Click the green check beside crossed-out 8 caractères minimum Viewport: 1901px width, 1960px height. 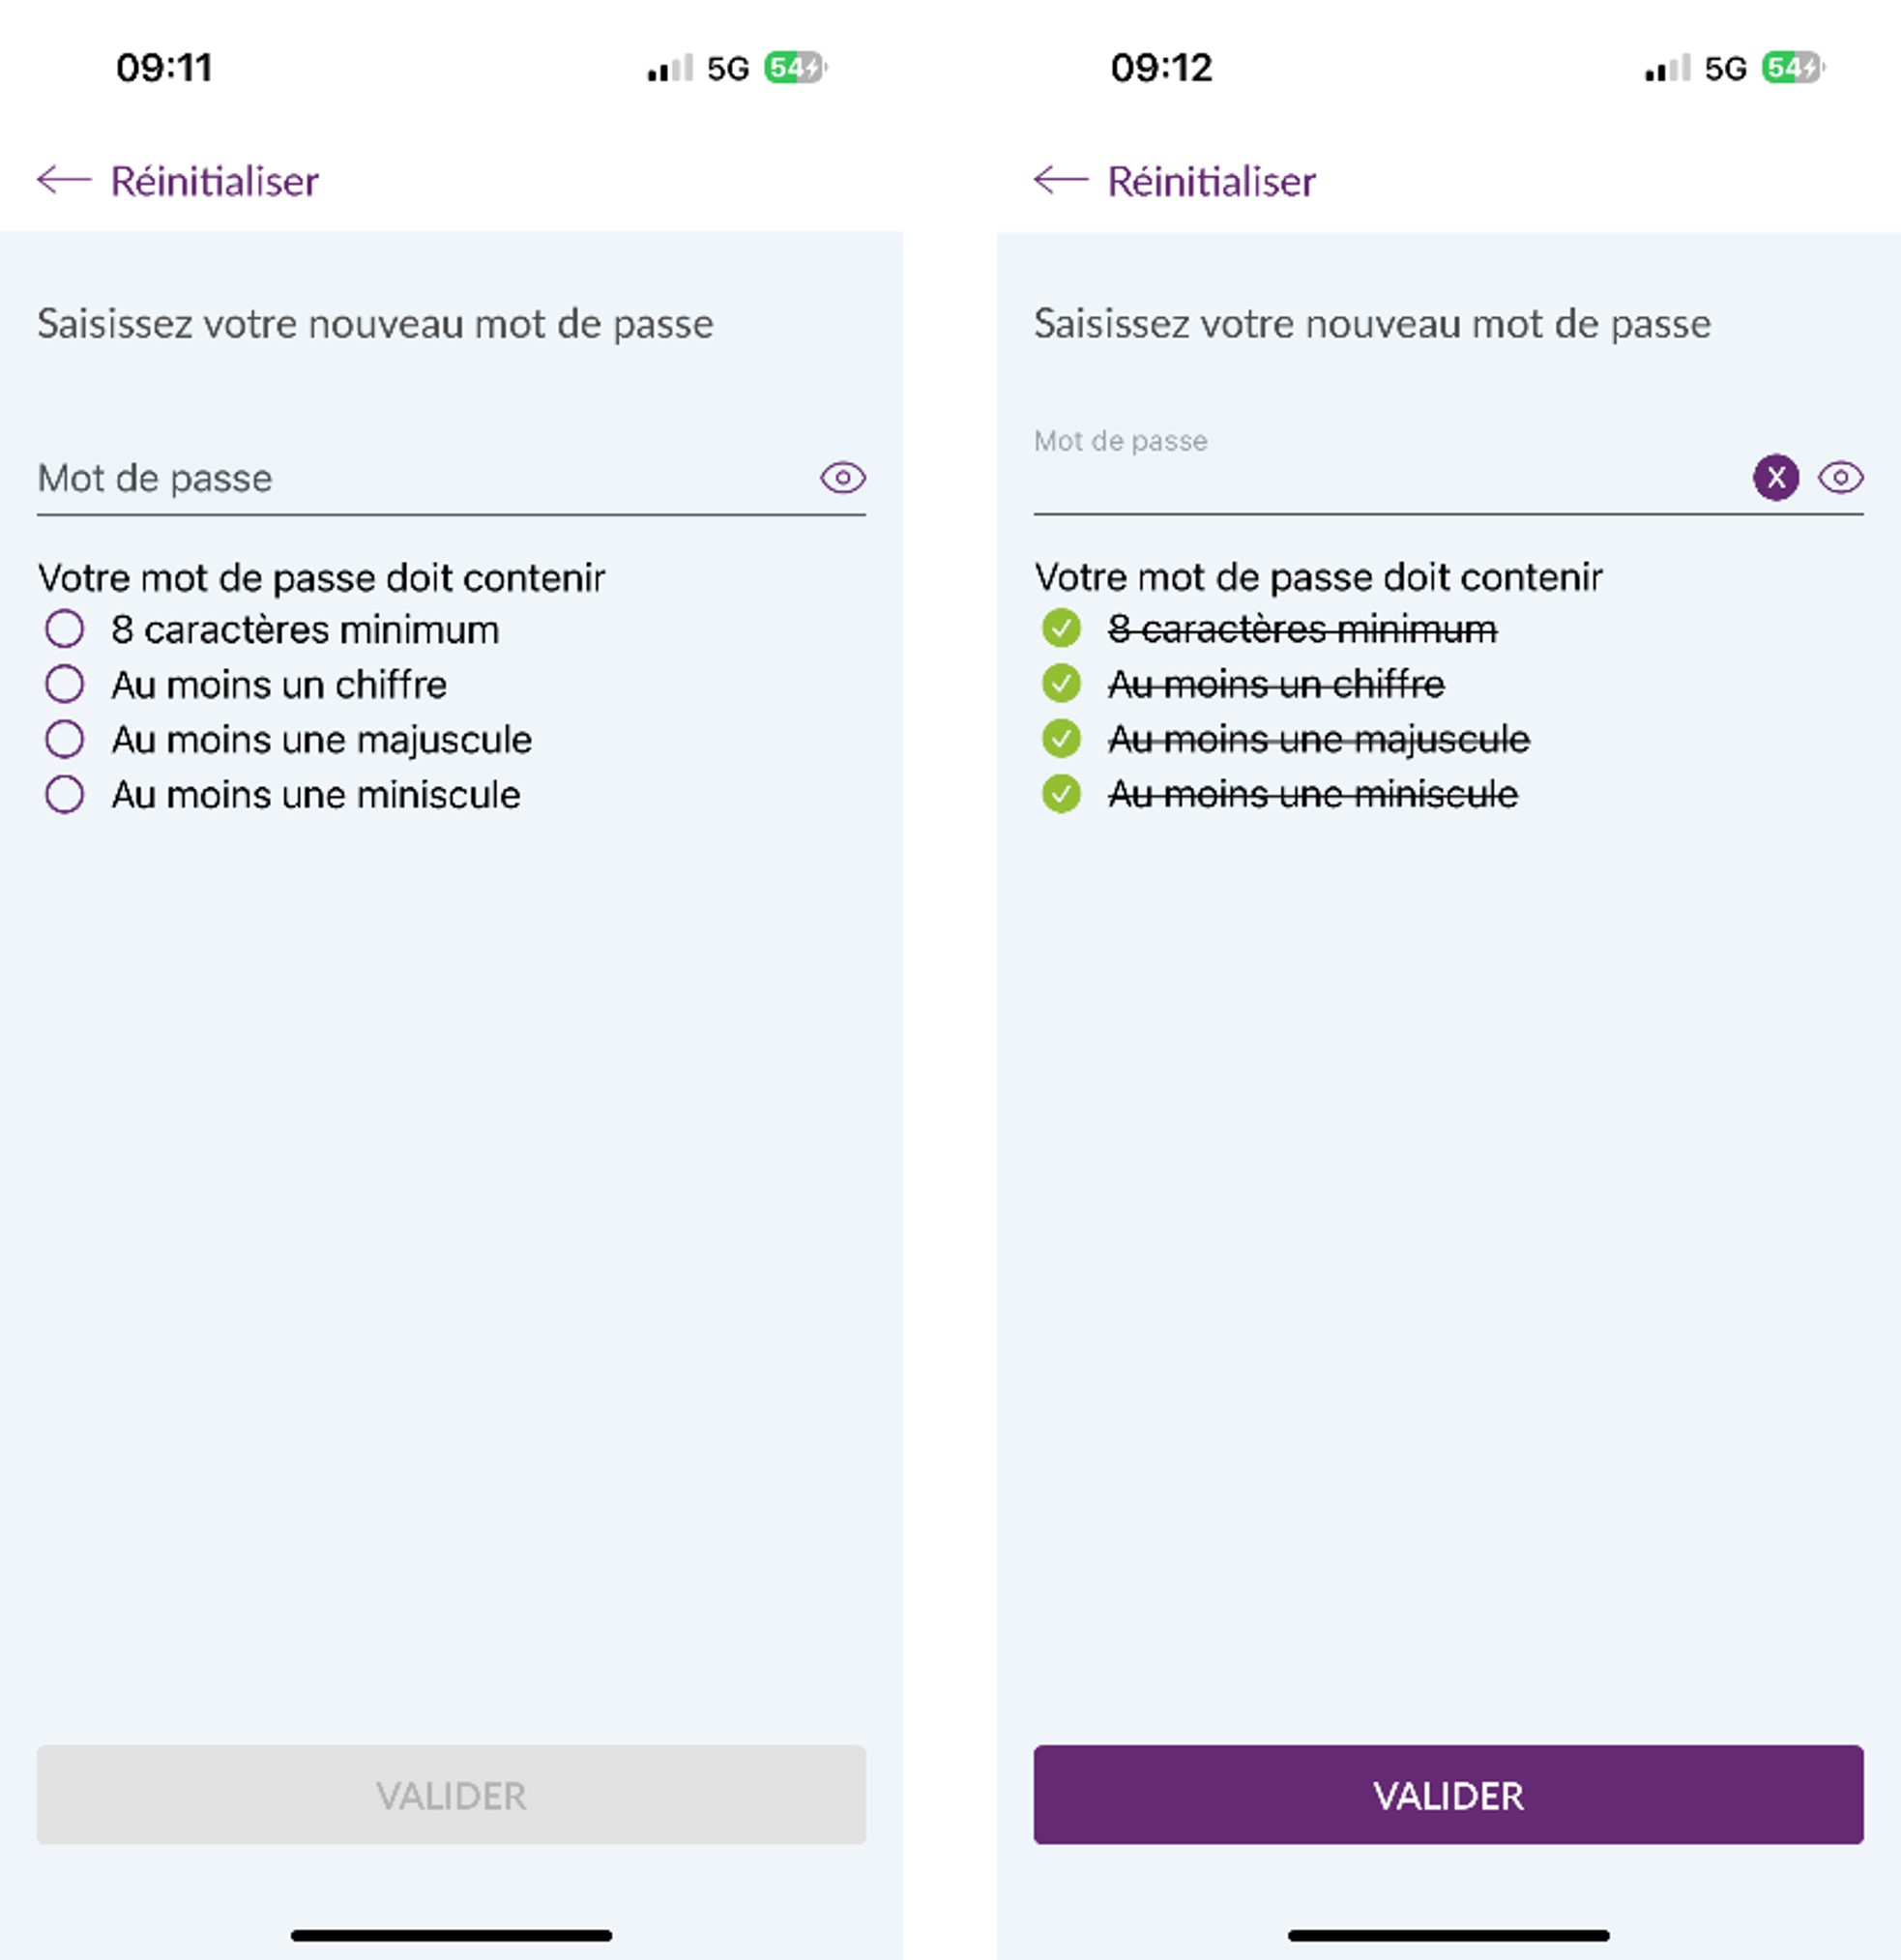click(x=1061, y=629)
